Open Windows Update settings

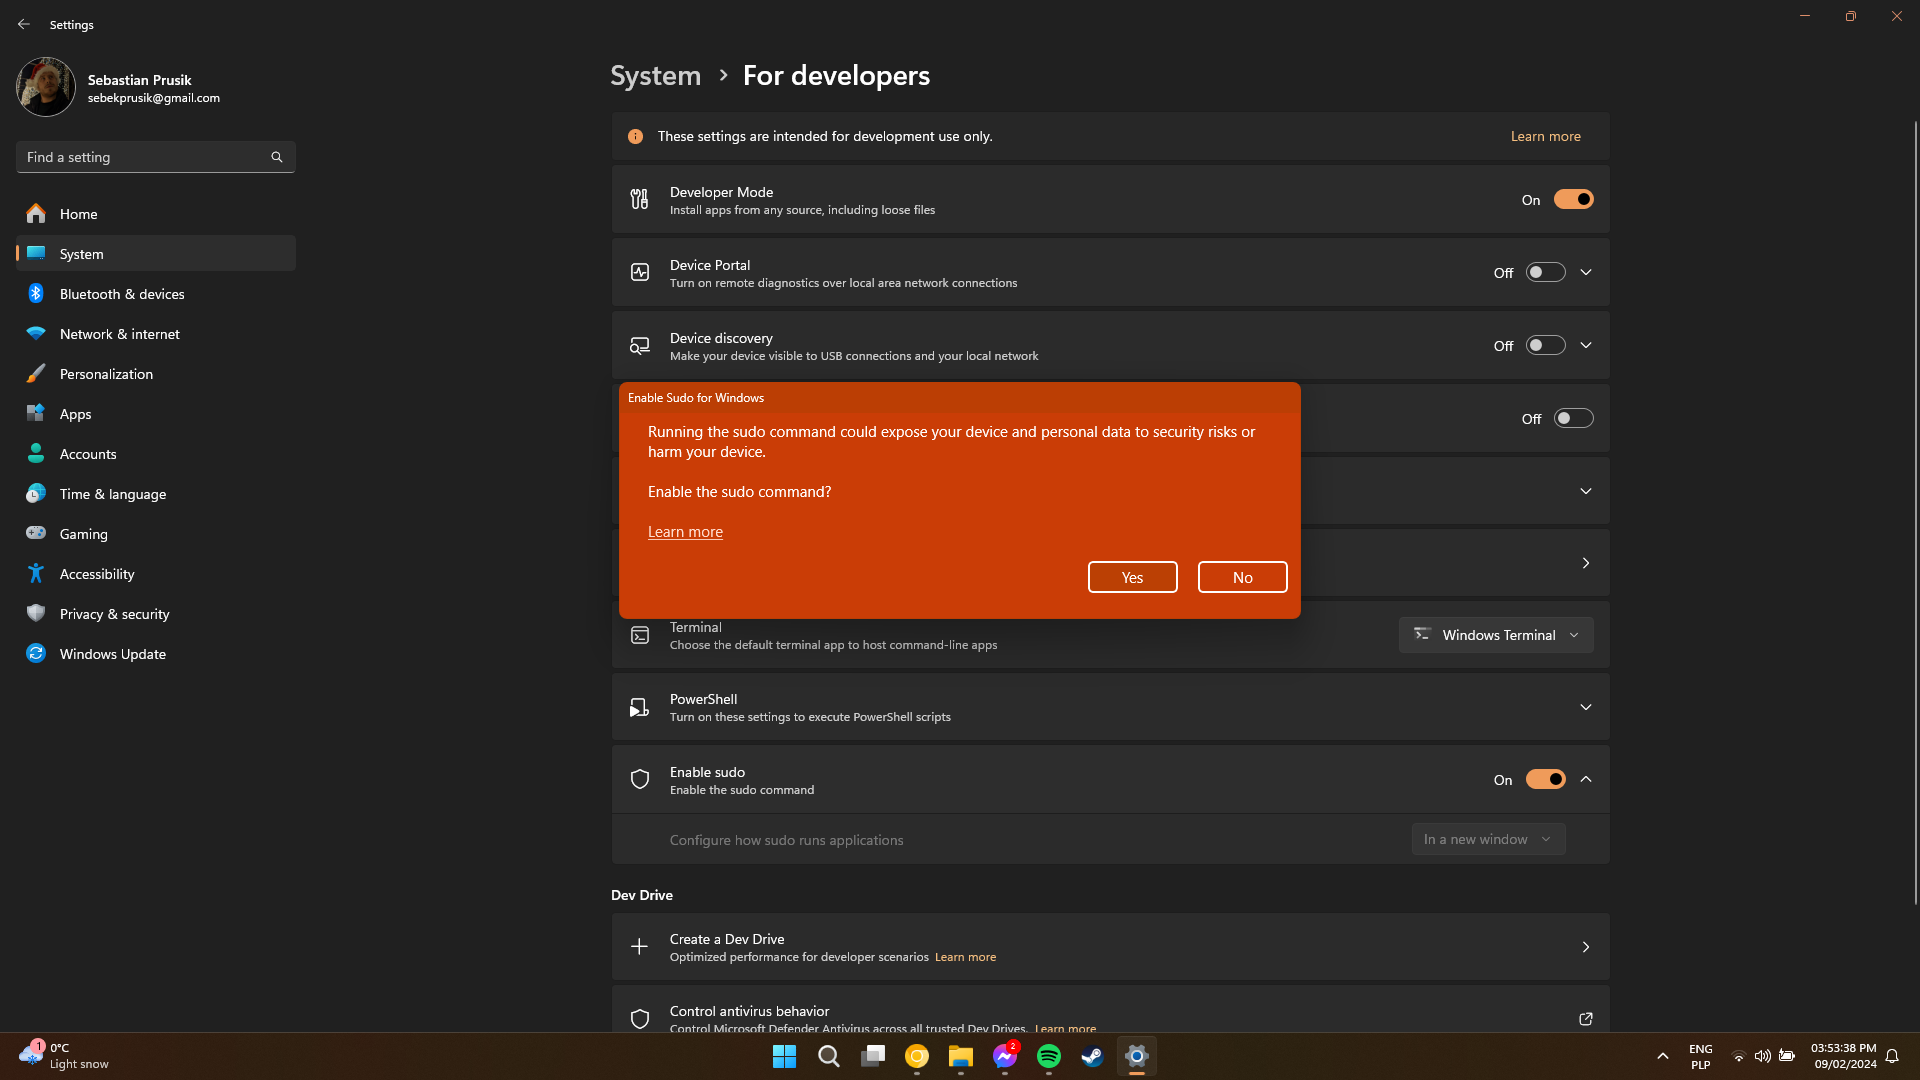(x=112, y=653)
